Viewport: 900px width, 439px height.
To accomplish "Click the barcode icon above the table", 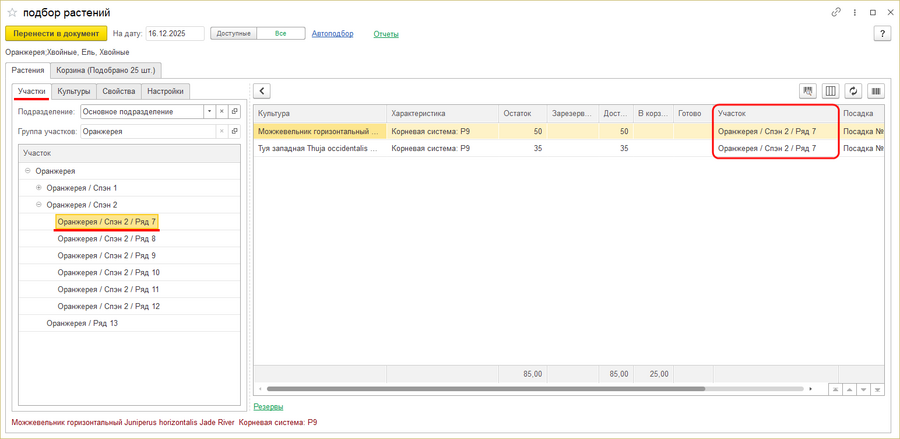I will pyautogui.click(x=876, y=91).
